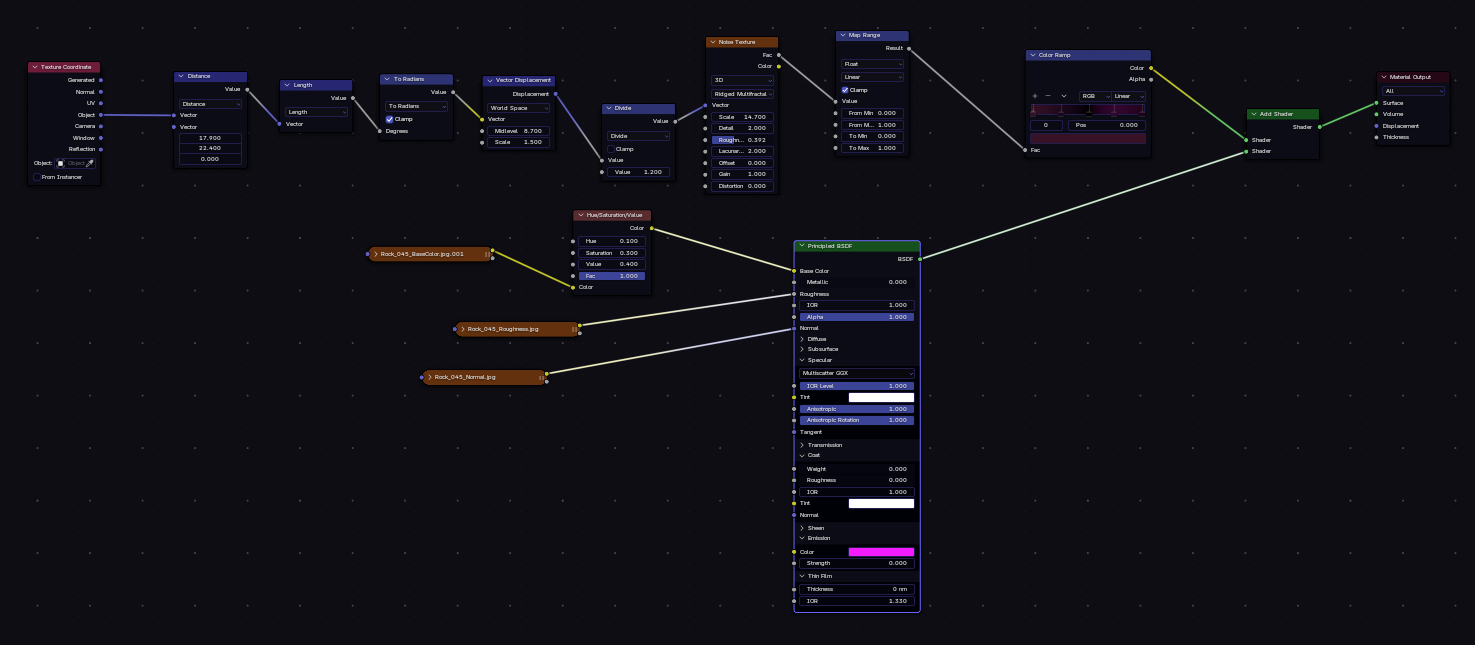This screenshot has height=645, width=1475.
Task: Disable Clamp on To Radians node
Action: point(390,119)
